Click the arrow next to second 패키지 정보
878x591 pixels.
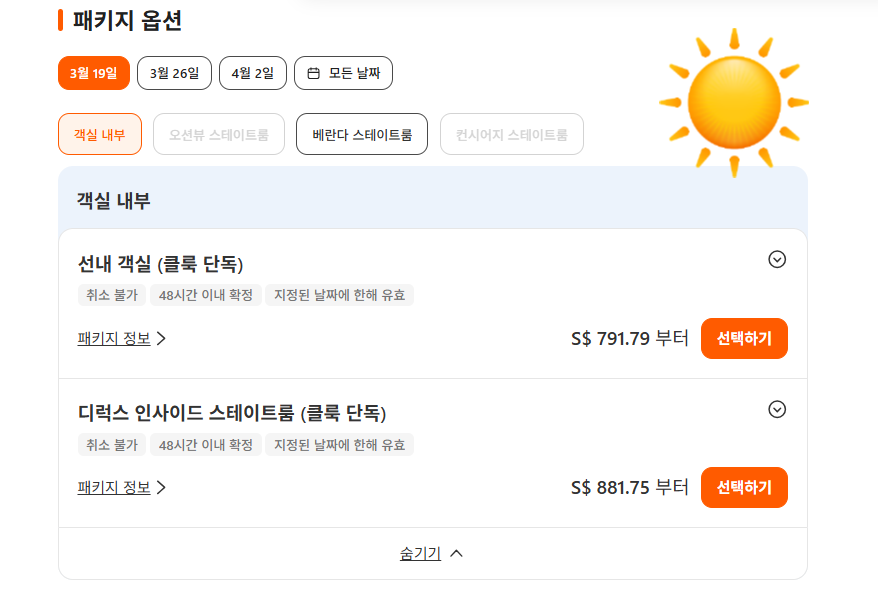pos(161,487)
